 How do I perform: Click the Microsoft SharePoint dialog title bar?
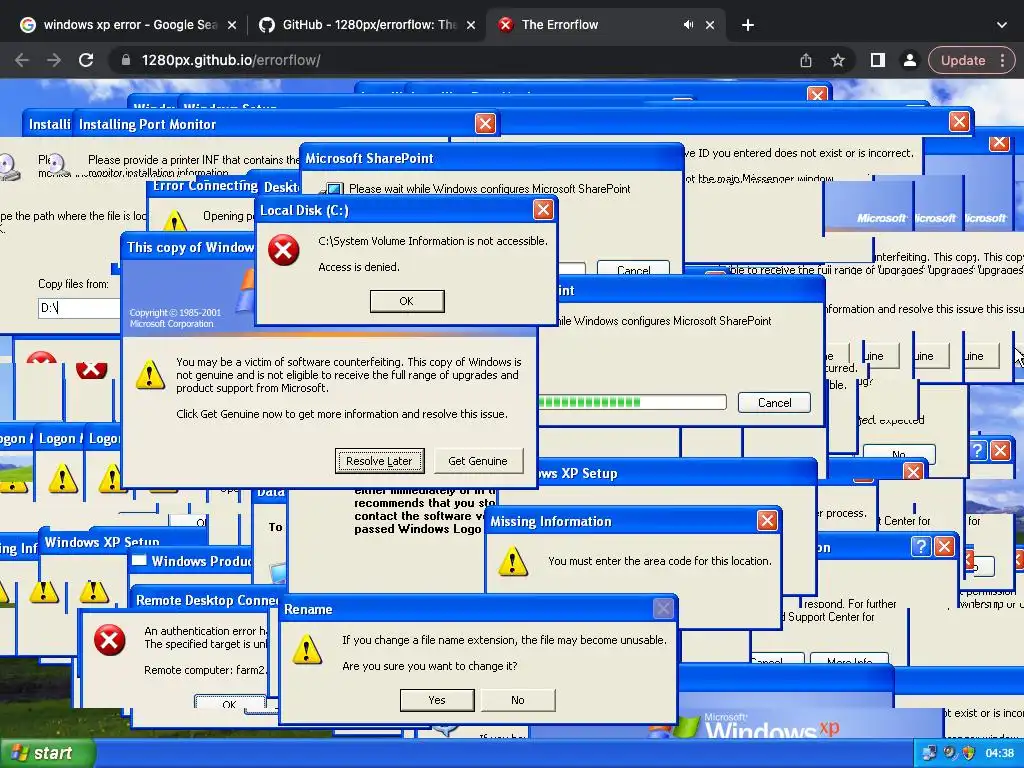click(x=491, y=158)
